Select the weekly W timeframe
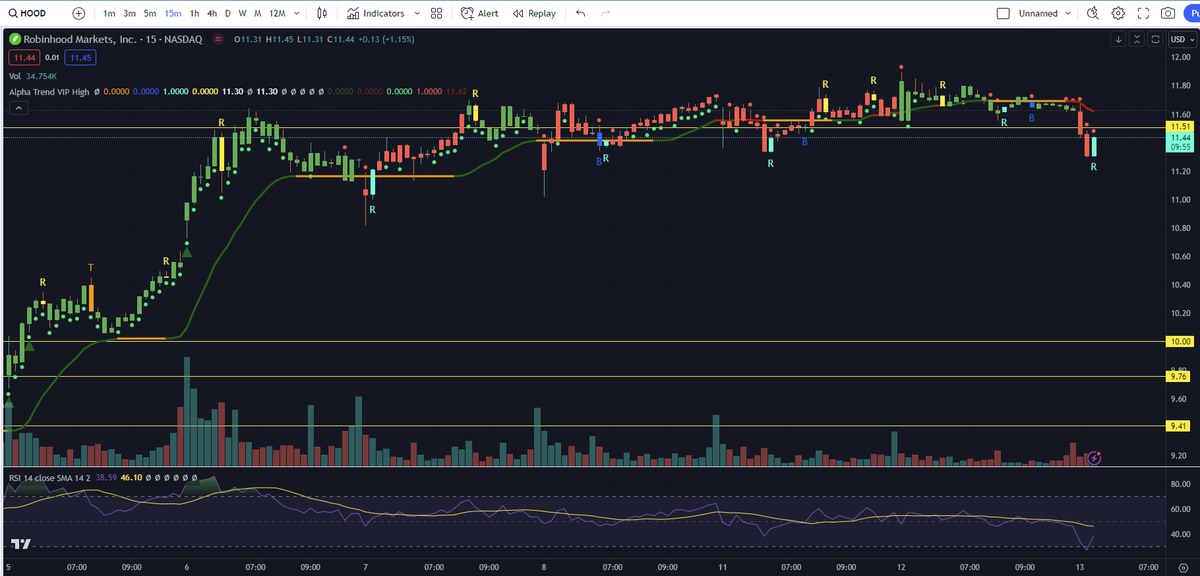 point(242,14)
